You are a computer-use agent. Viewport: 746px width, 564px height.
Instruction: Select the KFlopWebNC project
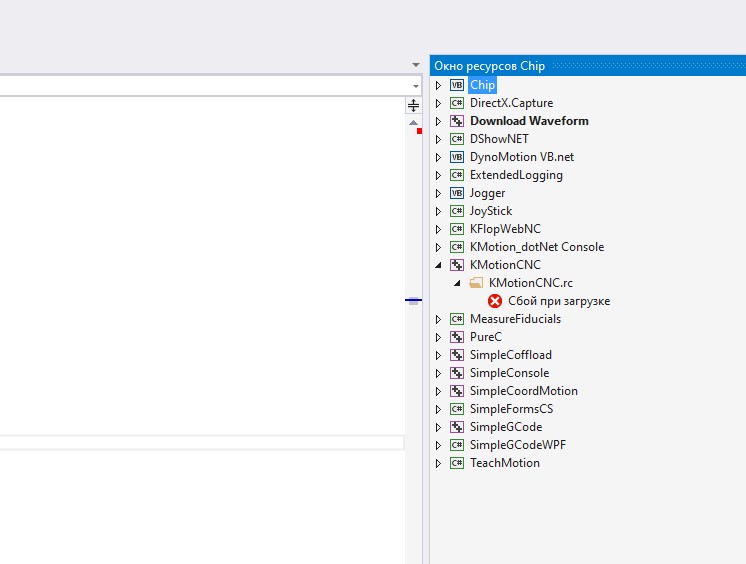(x=505, y=229)
